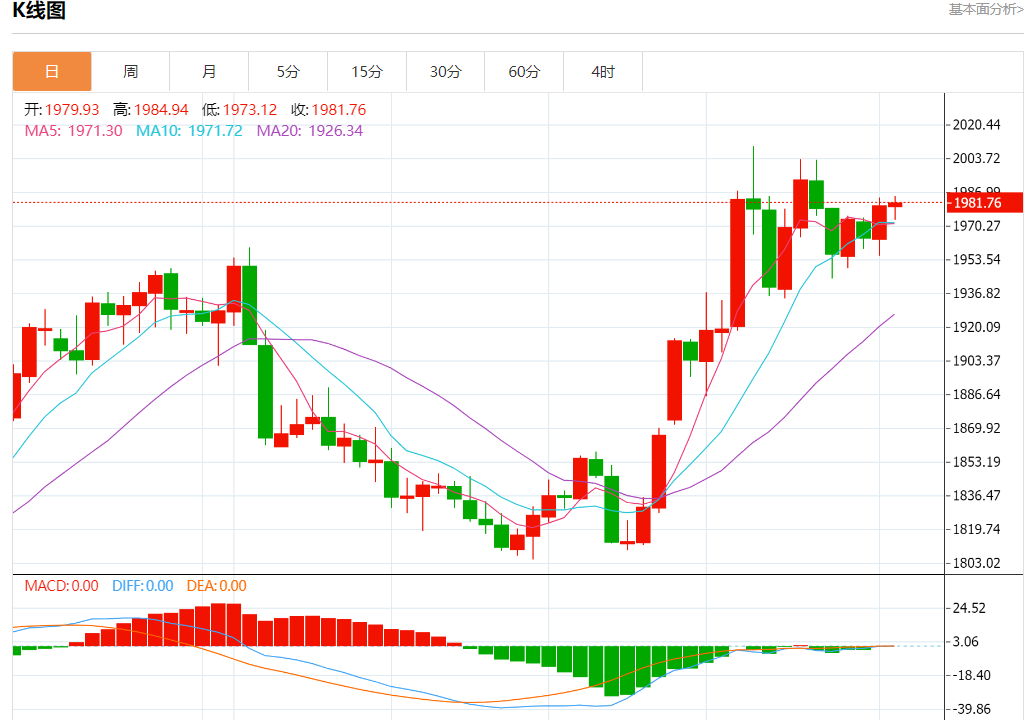Click the 收:1981.76 close value
Image resolution: width=1036 pixels, height=720 pixels.
[328, 110]
